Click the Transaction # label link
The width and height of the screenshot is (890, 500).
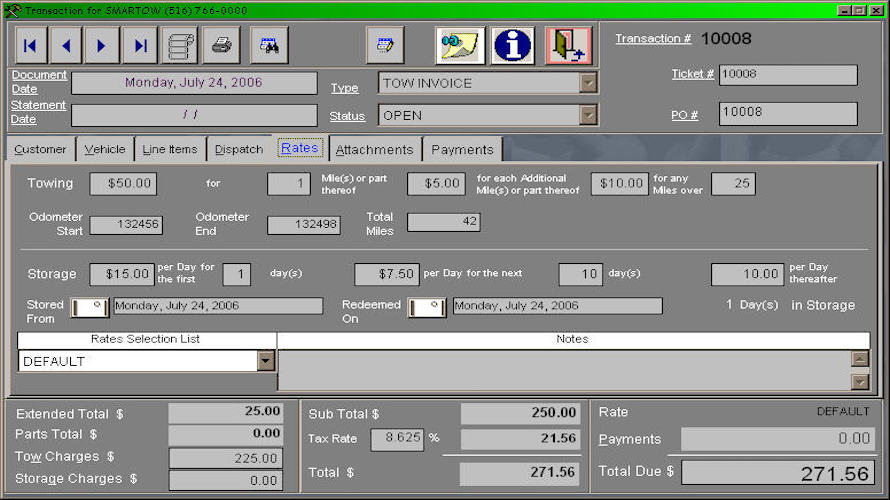653,39
